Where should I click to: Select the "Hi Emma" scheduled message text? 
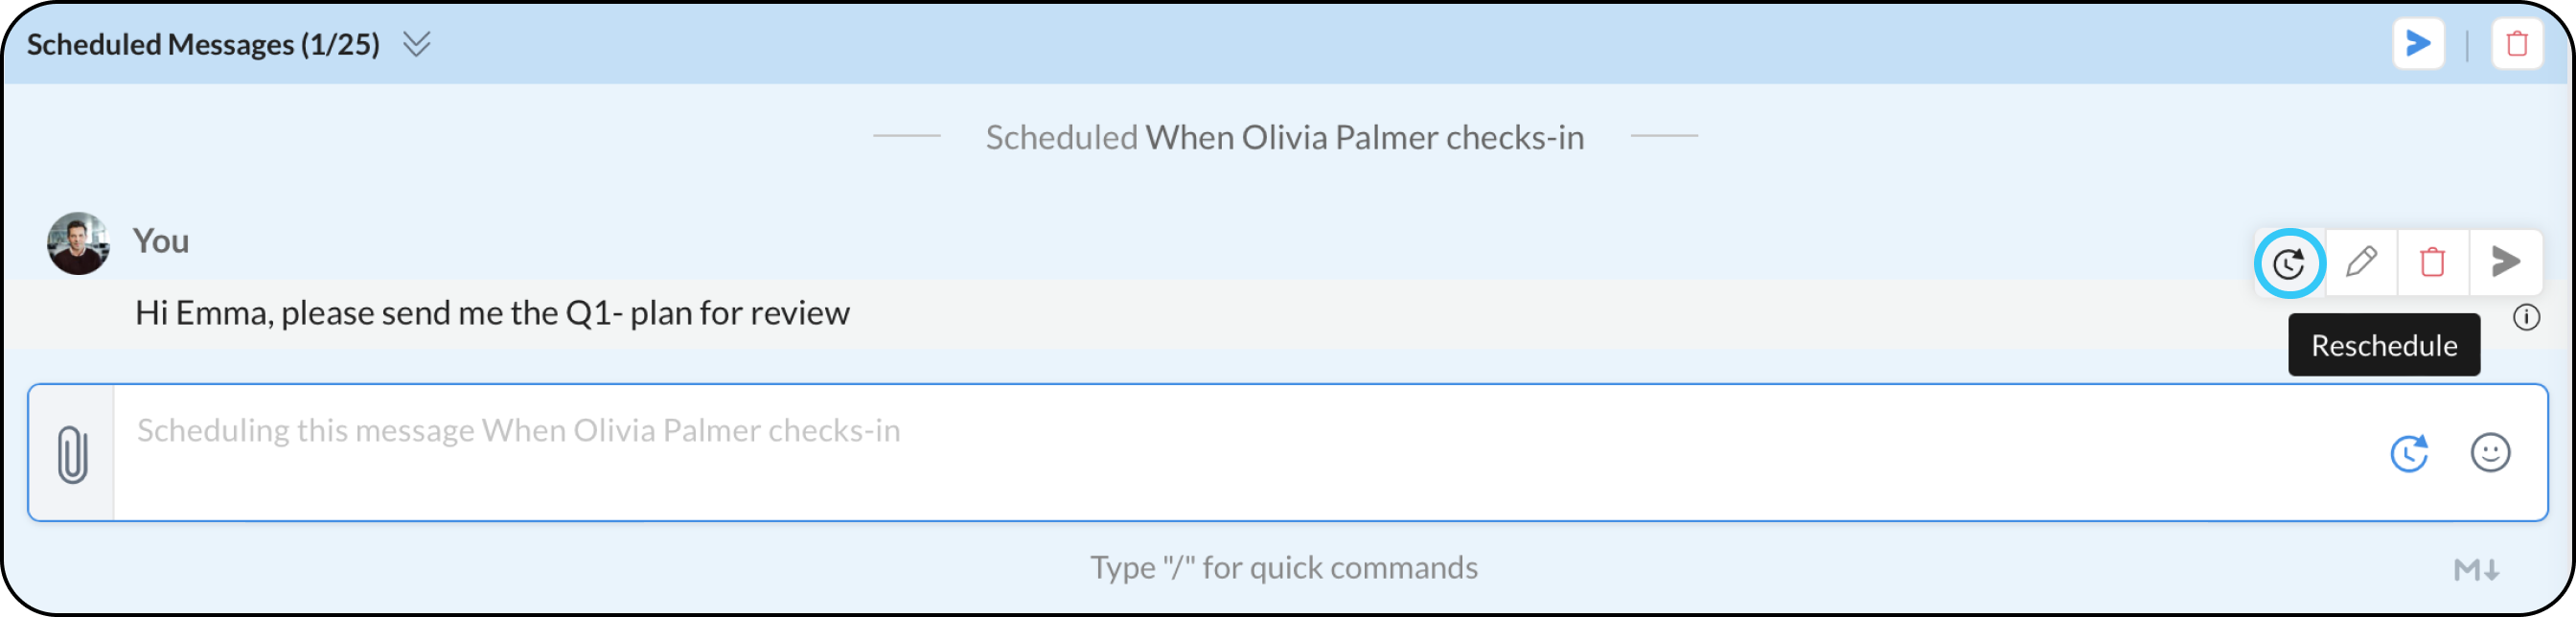click(x=492, y=313)
